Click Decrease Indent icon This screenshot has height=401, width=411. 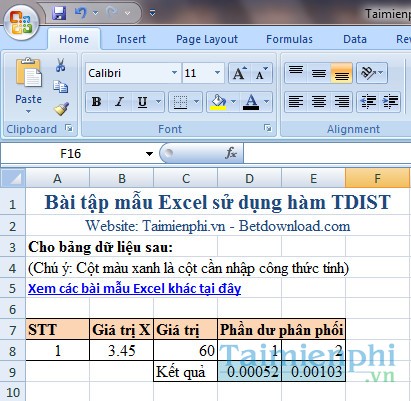pos(368,102)
